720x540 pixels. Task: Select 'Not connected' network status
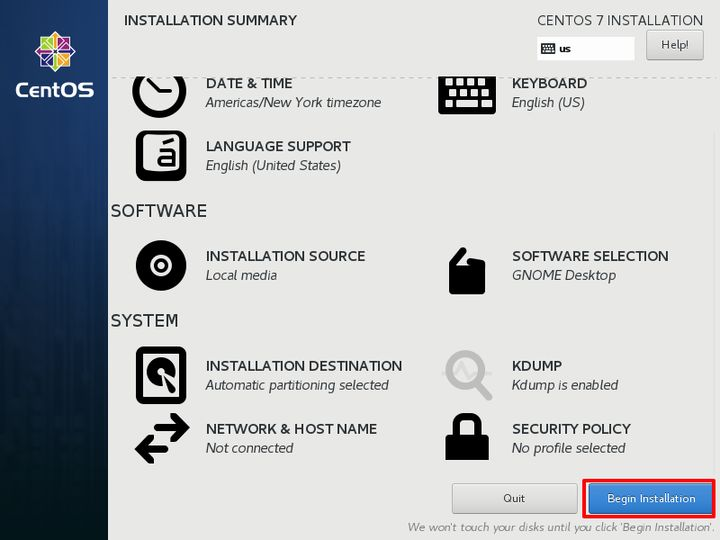point(249,448)
